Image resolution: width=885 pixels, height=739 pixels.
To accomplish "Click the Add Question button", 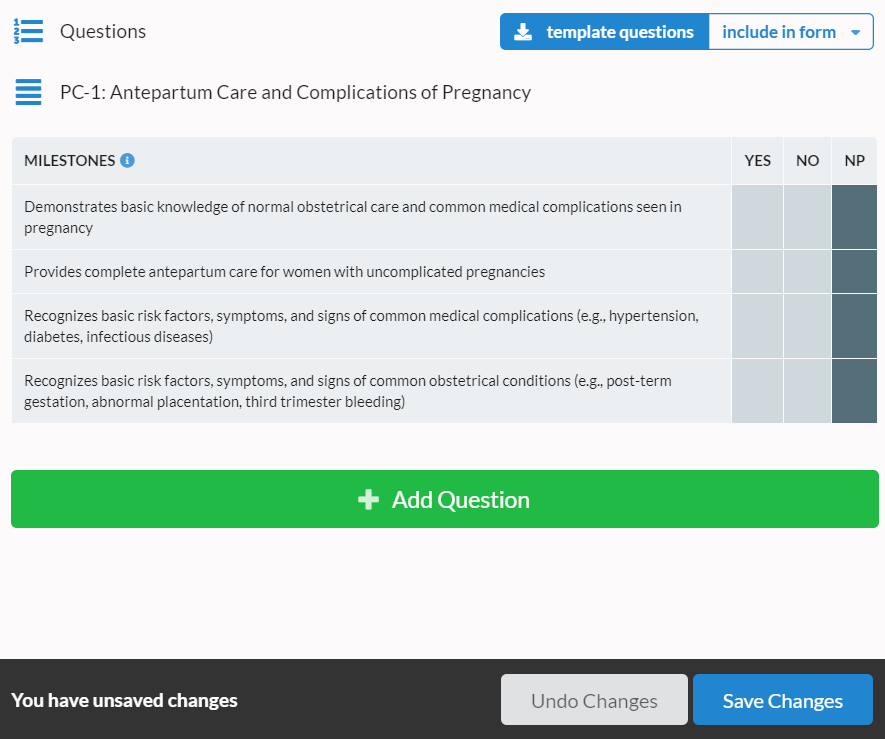I will tap(443, 499).
